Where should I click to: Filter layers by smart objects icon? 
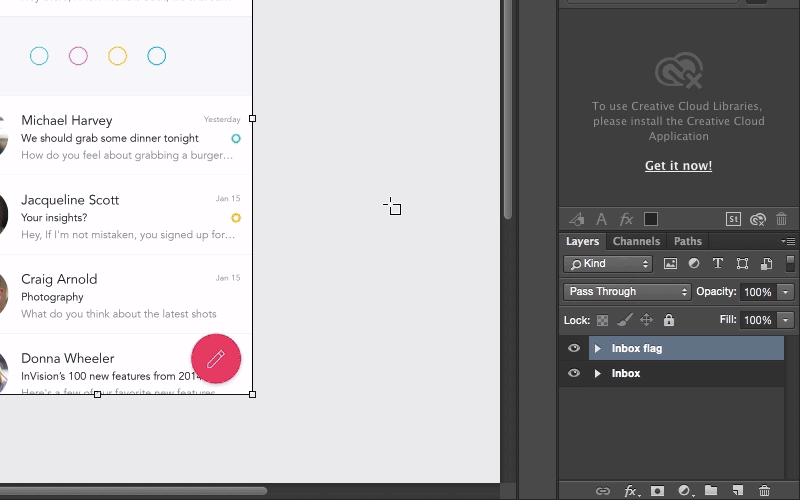[766, 263]
